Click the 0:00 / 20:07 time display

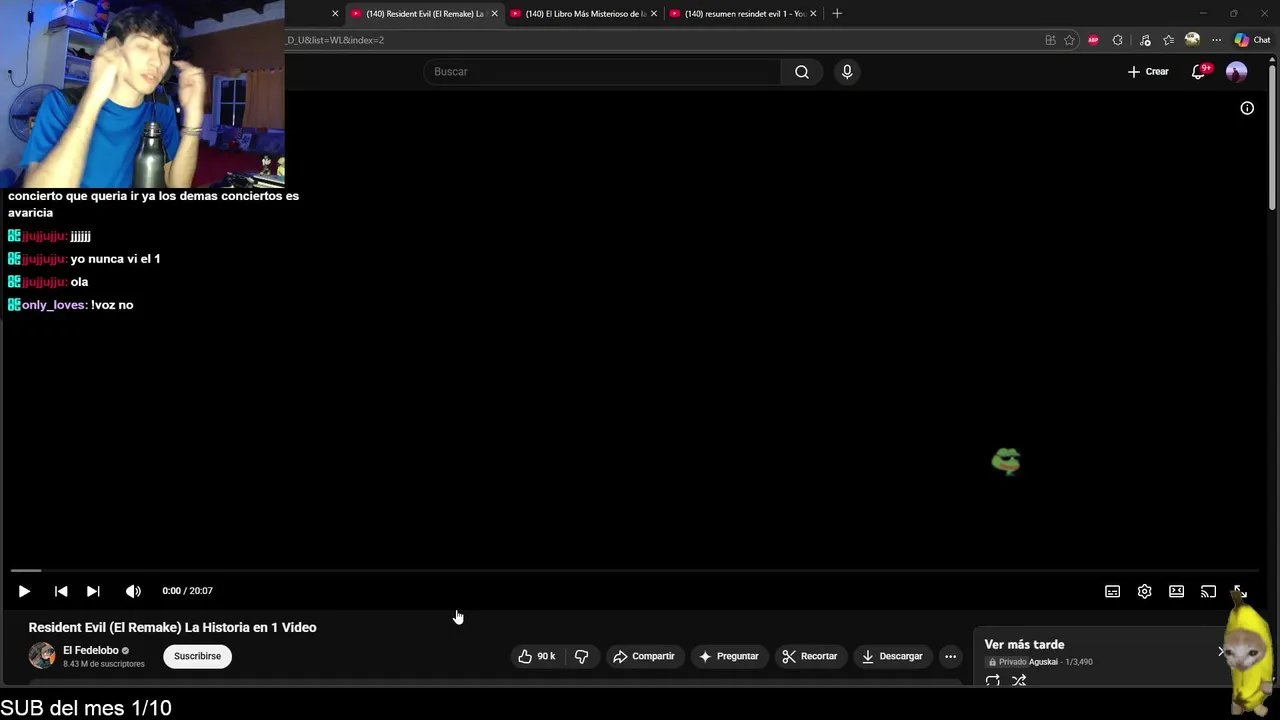click(187, 591)
